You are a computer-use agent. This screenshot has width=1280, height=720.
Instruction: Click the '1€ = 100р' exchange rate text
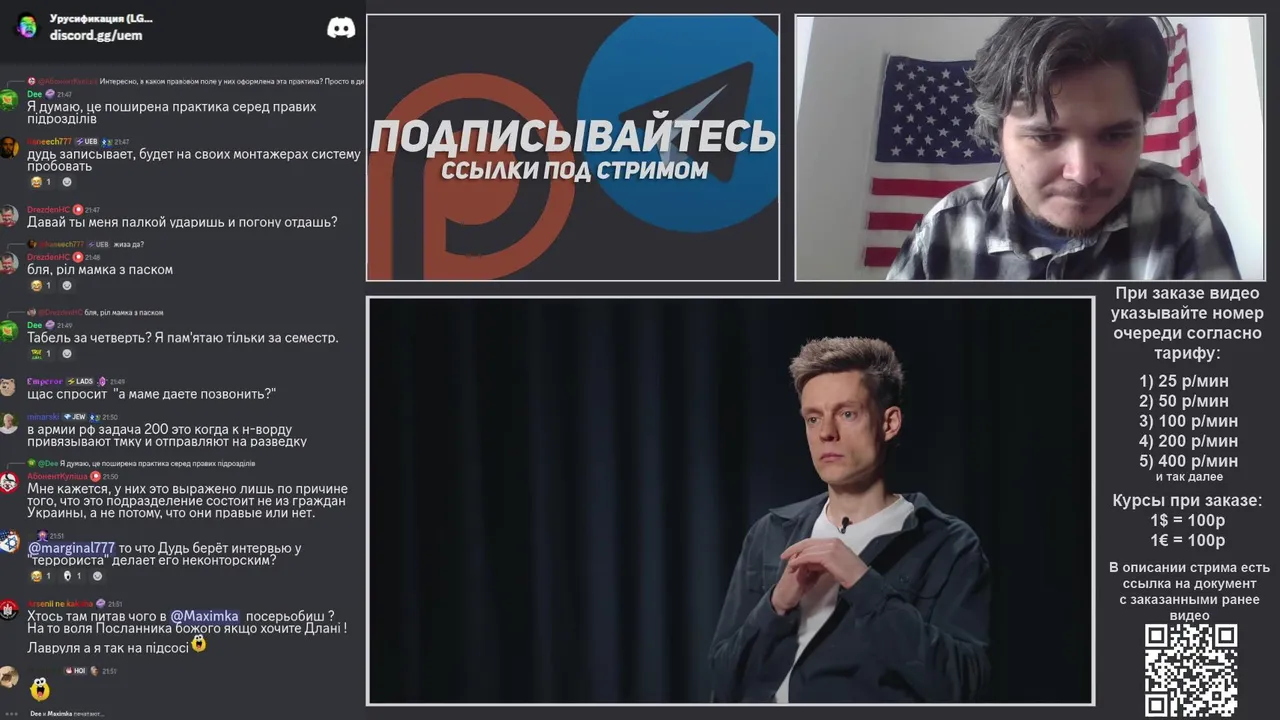[x=1188, y=540]
